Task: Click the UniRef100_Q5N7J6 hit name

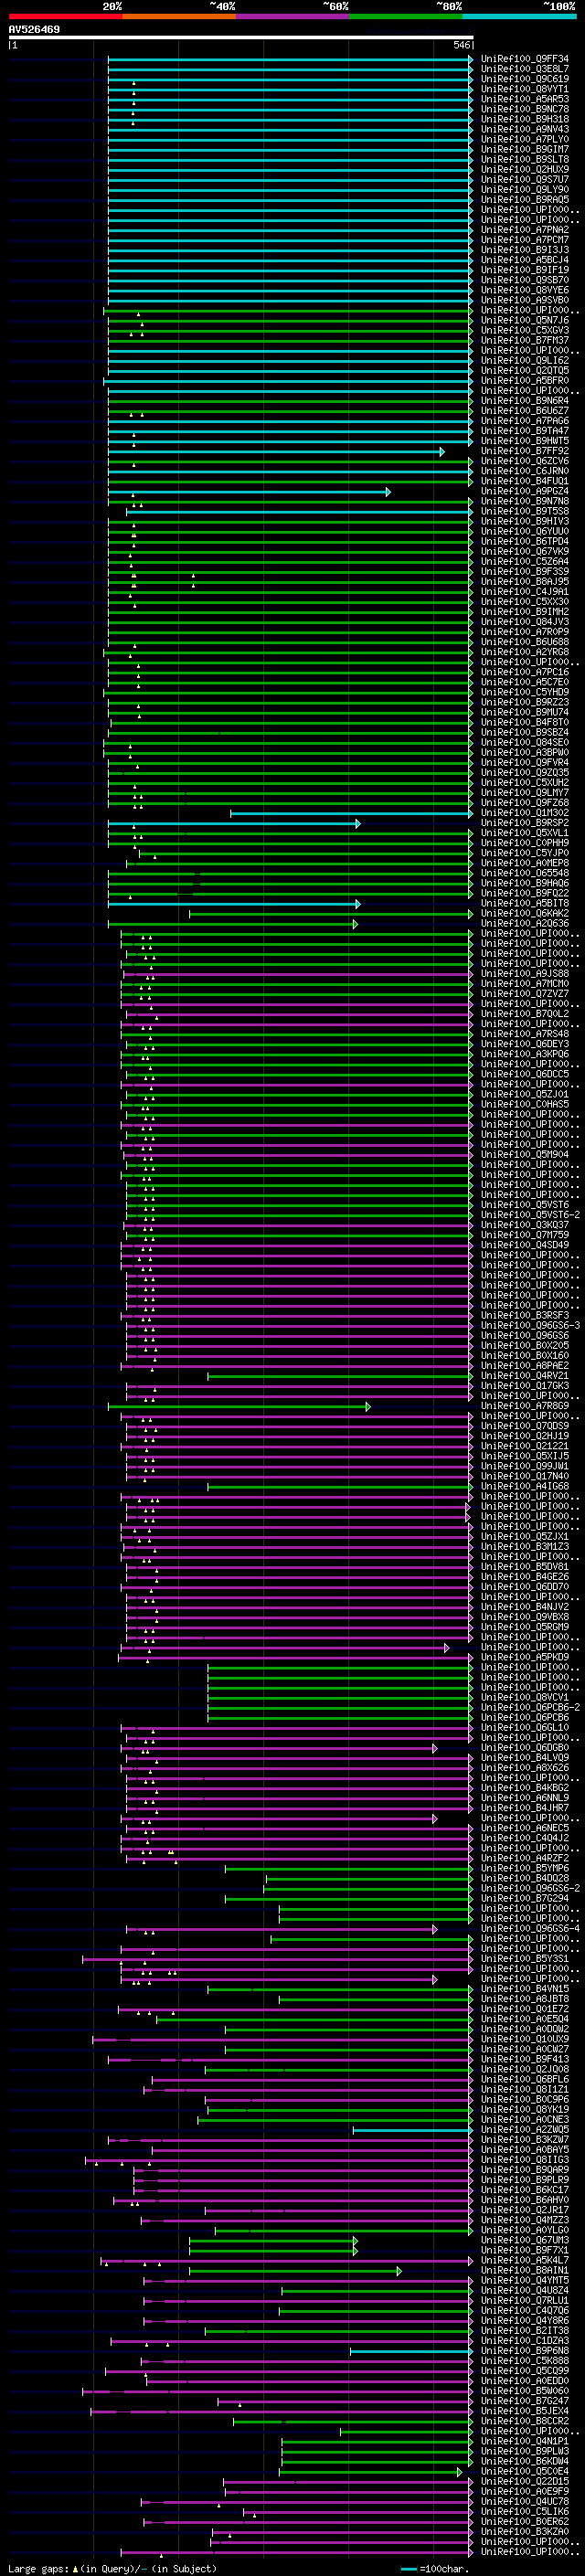Action: (x=525, y=320)
